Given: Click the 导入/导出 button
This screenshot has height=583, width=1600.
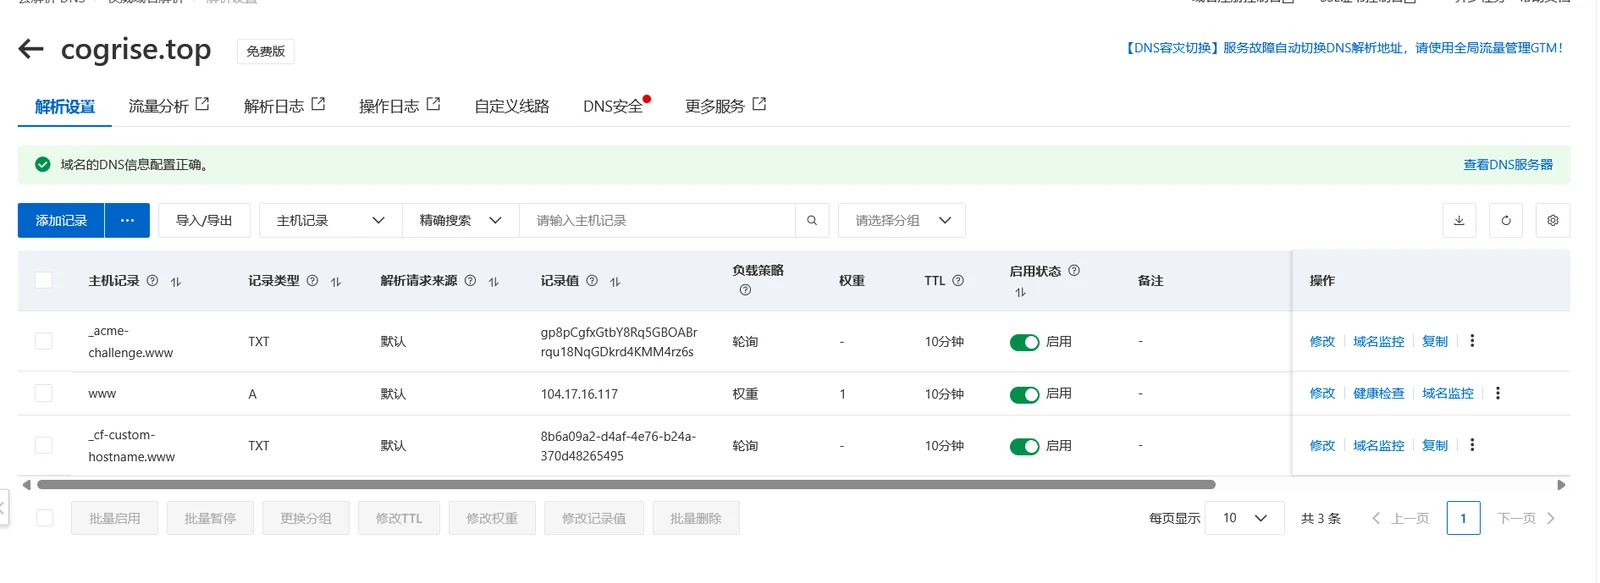Looking at the screenshot, I should (204, 221).
